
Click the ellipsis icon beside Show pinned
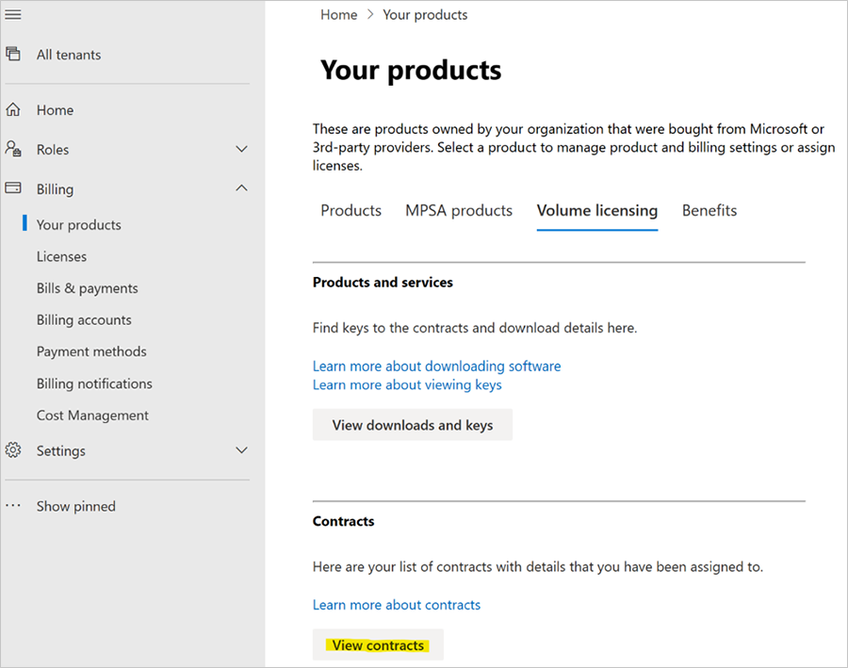click(13, 506)
